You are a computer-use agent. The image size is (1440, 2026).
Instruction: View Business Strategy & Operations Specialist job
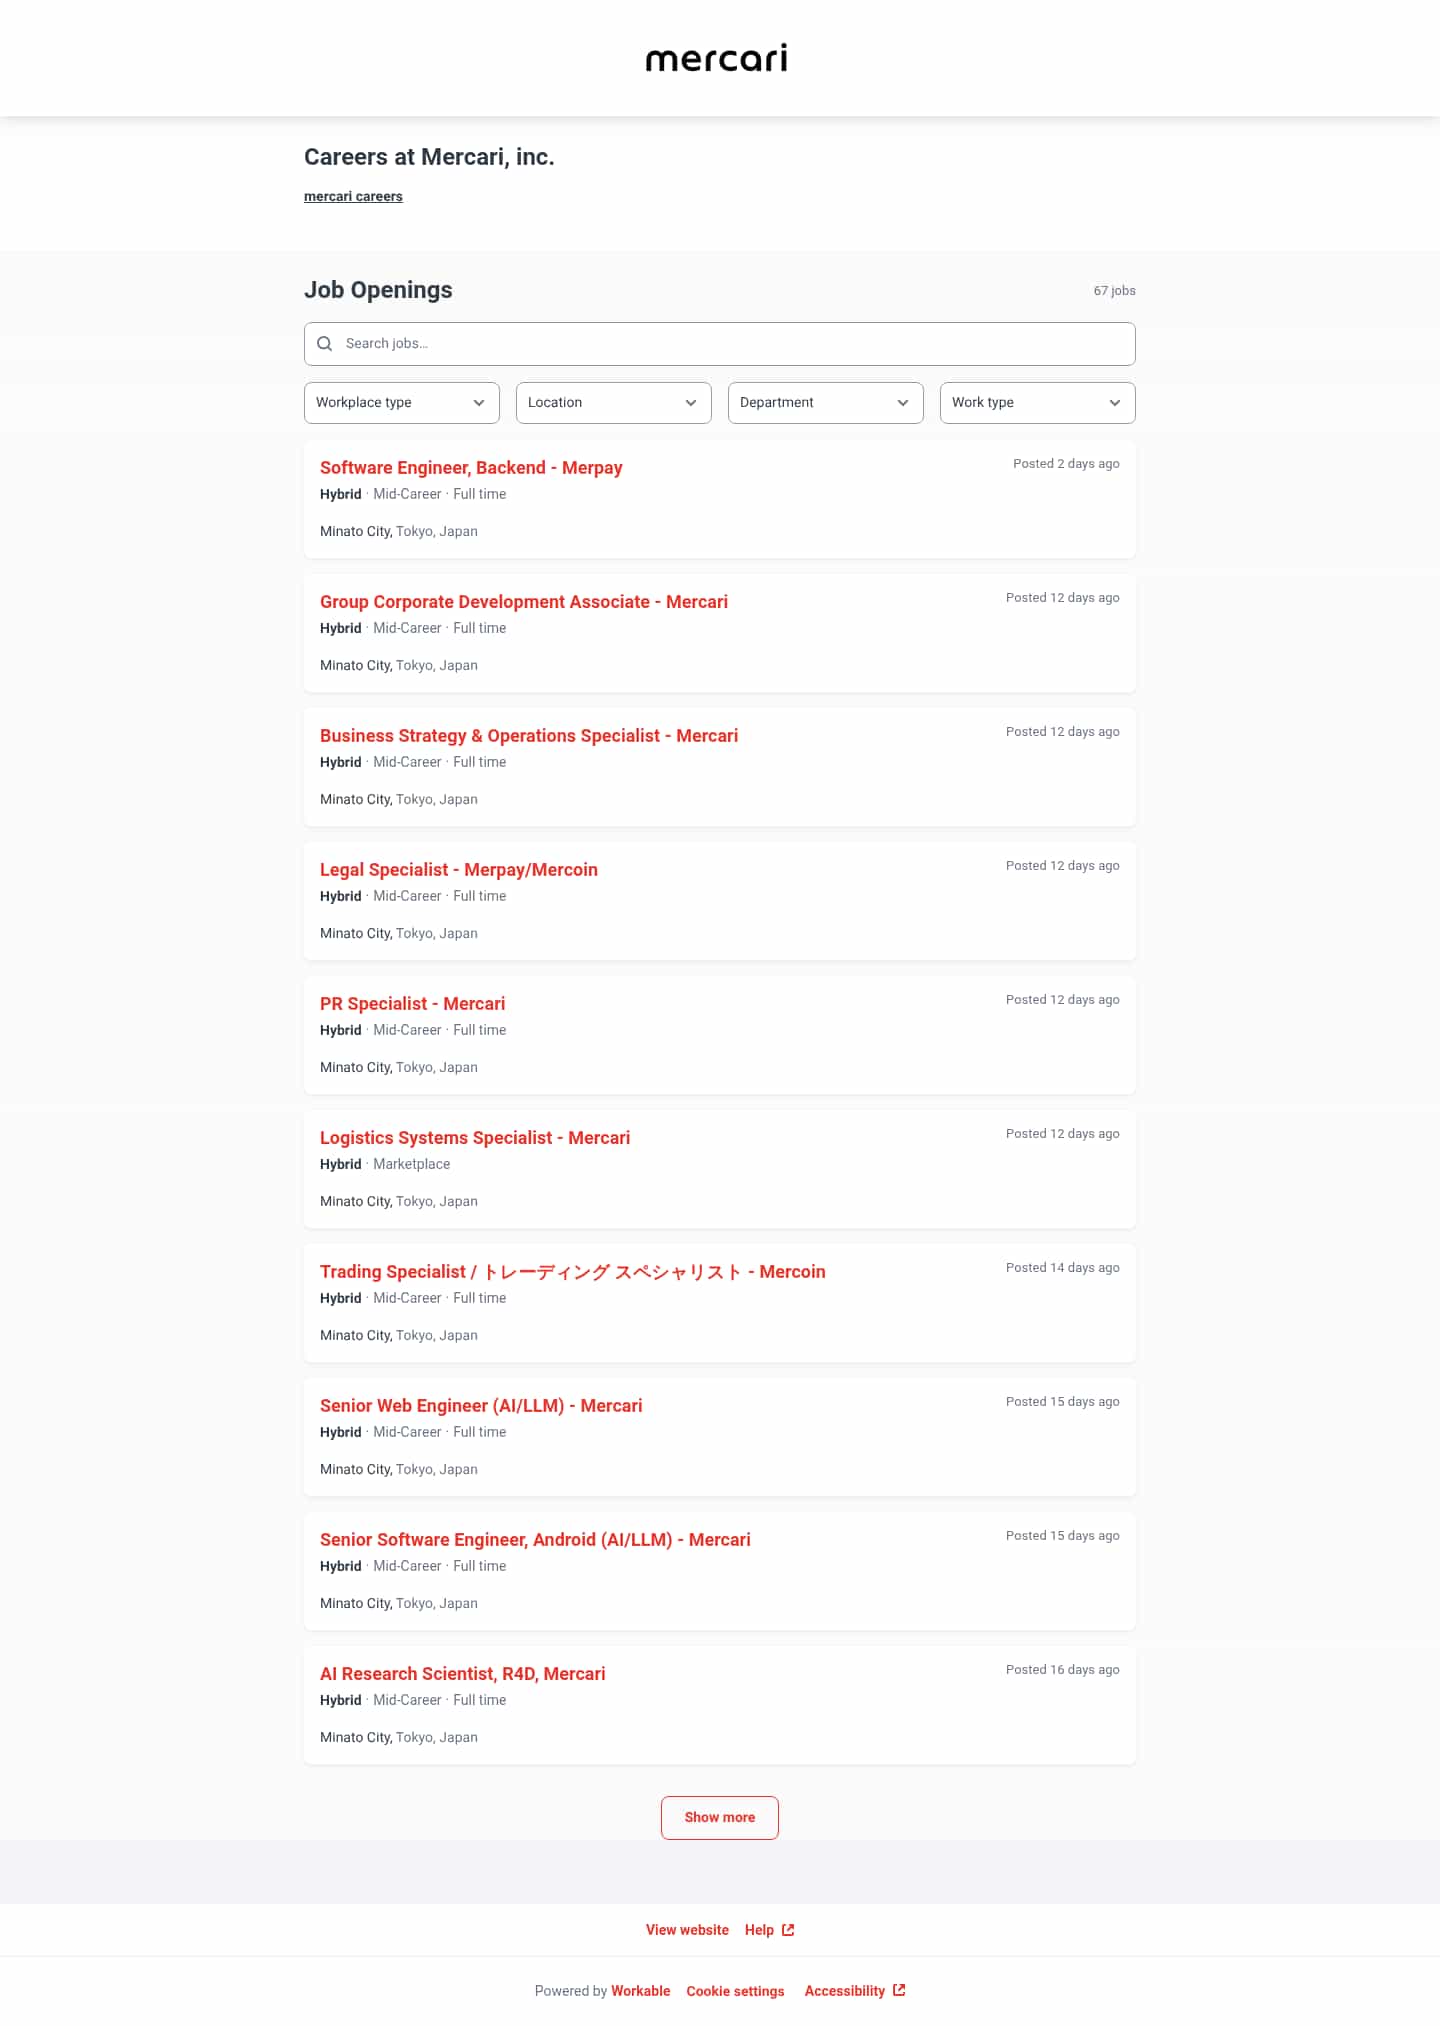pos(529,736)
